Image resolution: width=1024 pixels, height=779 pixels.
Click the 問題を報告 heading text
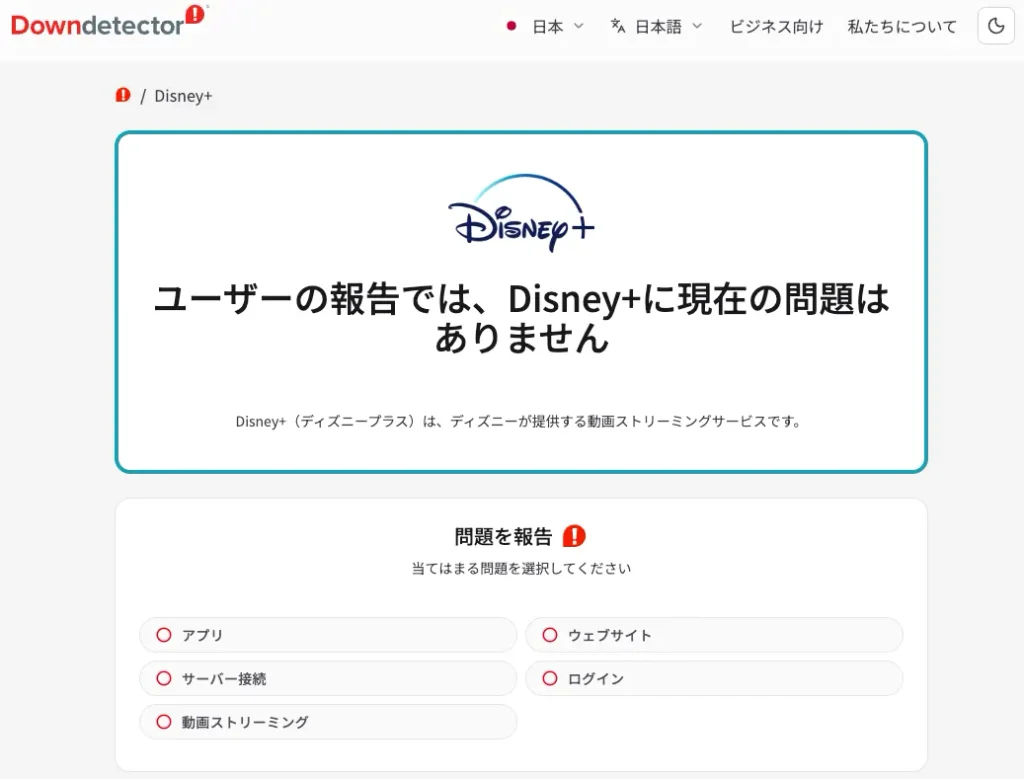pyautogui.click(x=504, y=537)
